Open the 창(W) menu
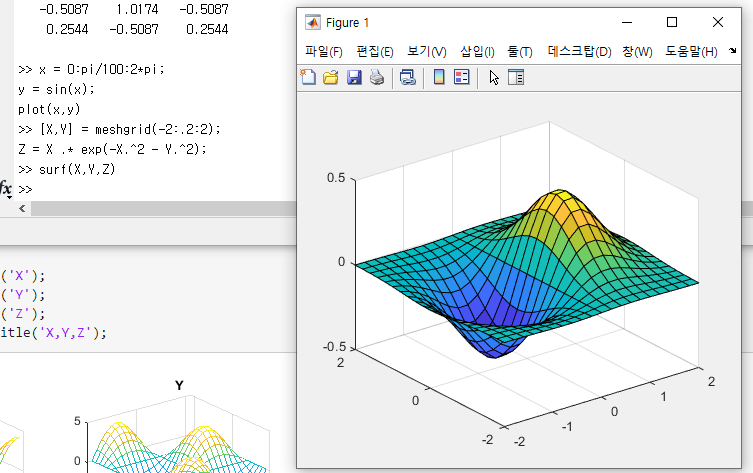The image size is (753, 473). (x=637, y=52)
